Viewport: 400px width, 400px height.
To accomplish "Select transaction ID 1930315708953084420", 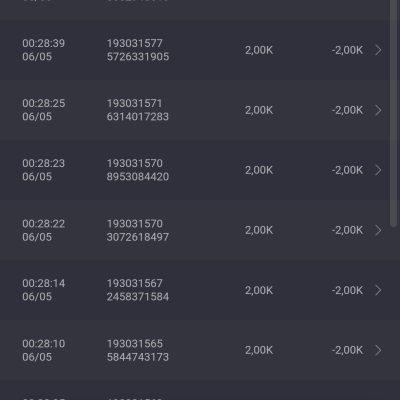I will pos(138,170).
